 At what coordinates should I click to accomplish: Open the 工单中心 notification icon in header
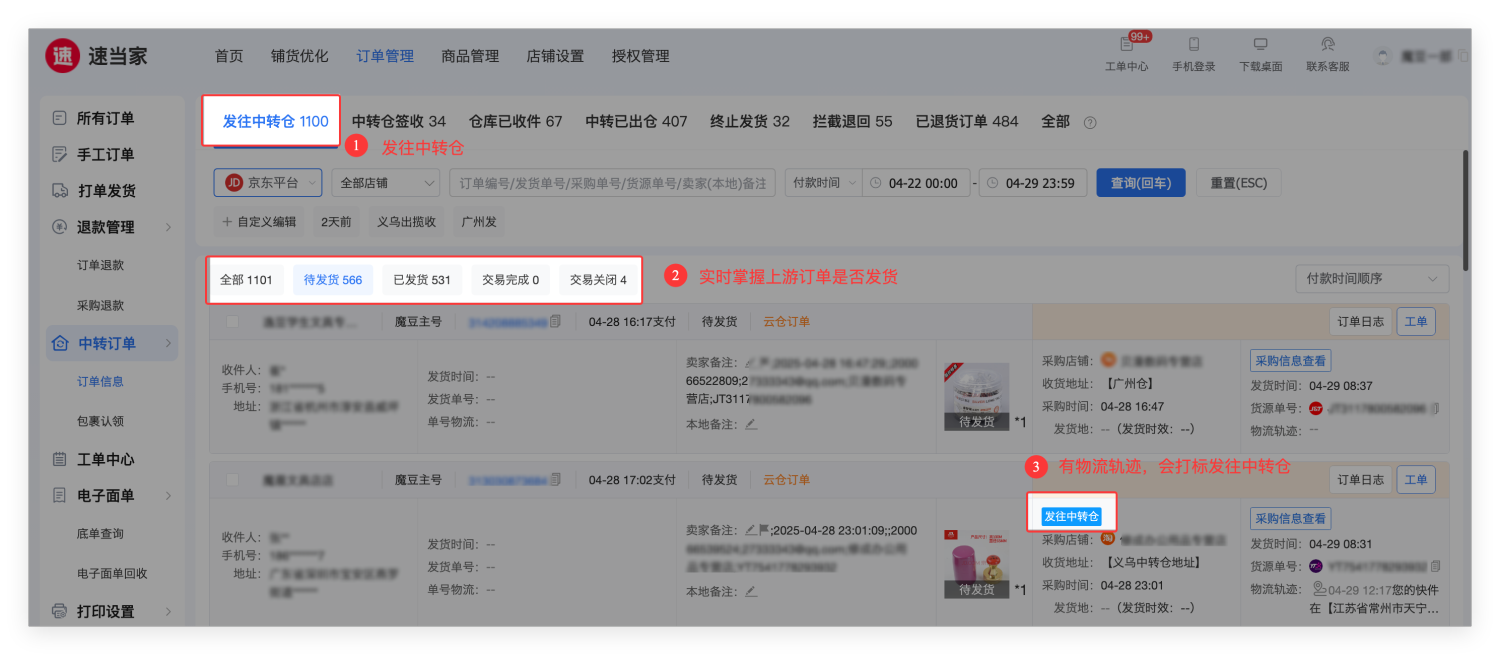[1126, 45]
